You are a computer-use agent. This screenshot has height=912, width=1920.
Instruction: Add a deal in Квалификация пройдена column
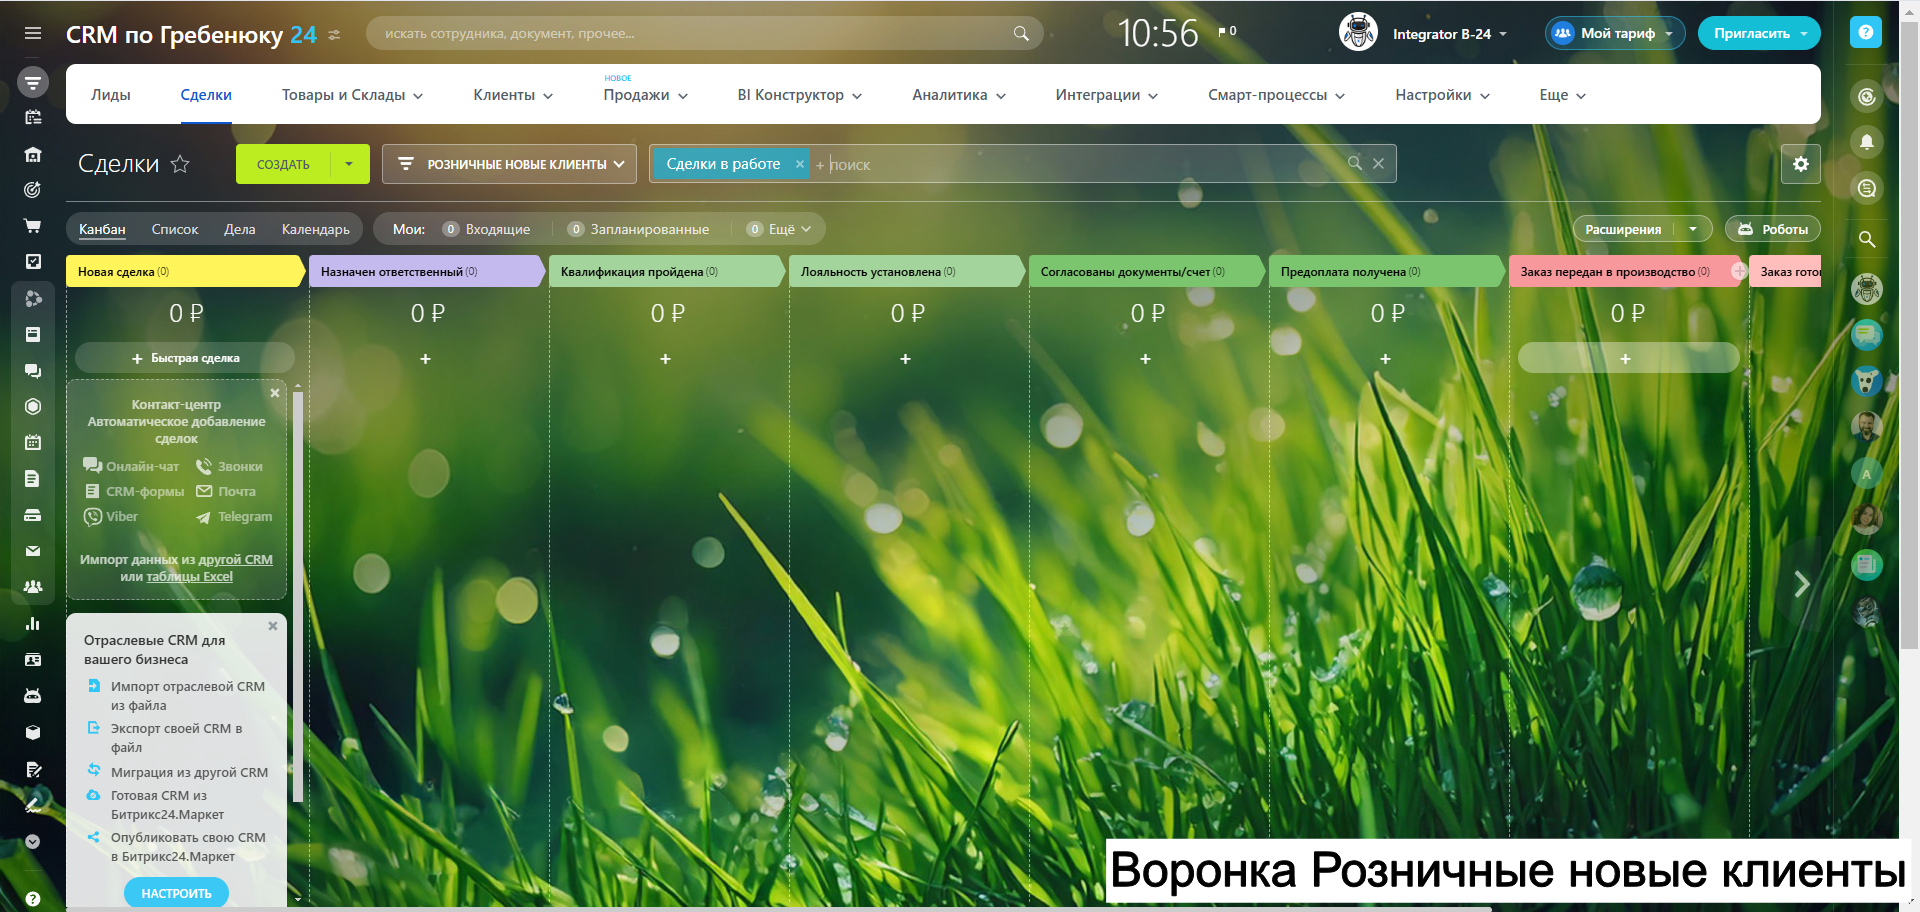(x=665, y=359)
